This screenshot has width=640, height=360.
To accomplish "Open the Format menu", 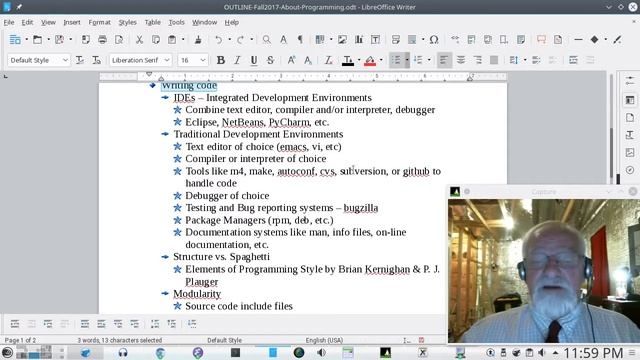I will tap(99, 22).
